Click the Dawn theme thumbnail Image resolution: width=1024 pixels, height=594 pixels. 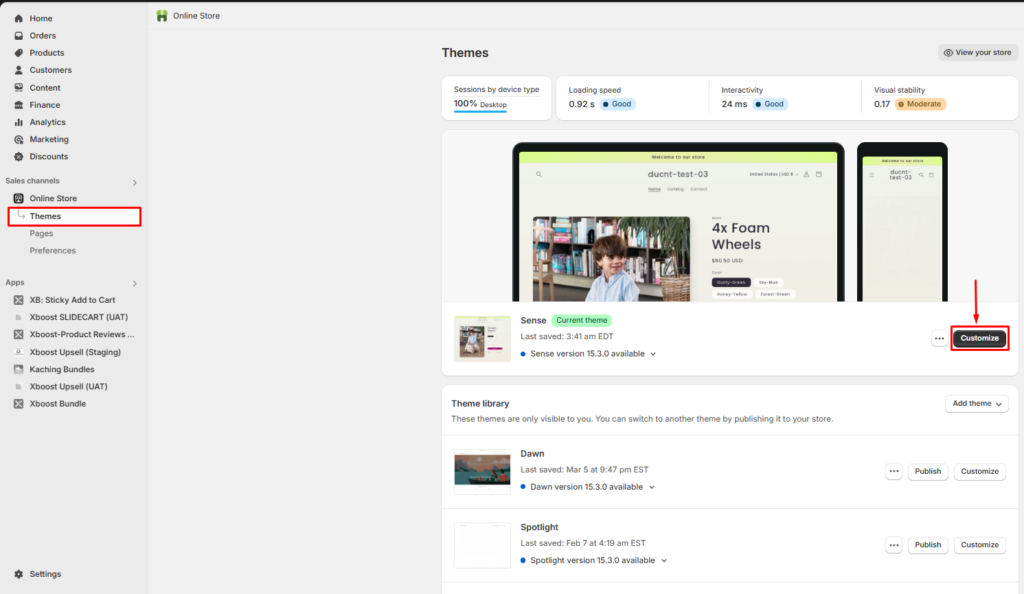(482, 471)
